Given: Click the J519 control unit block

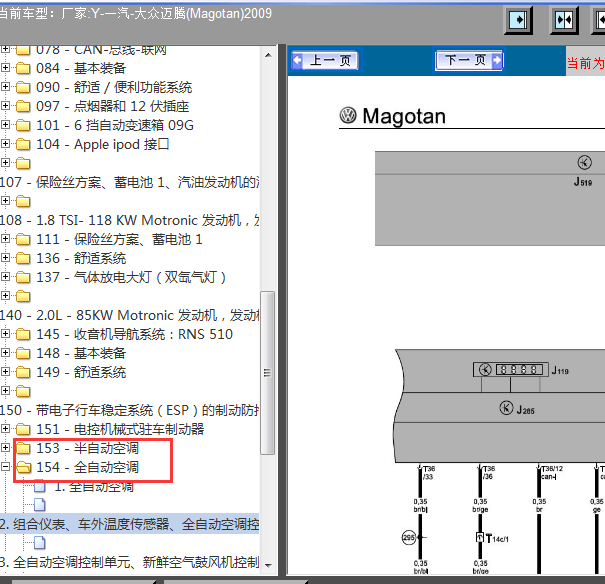Looking at the screenshot, I should 490,198.
